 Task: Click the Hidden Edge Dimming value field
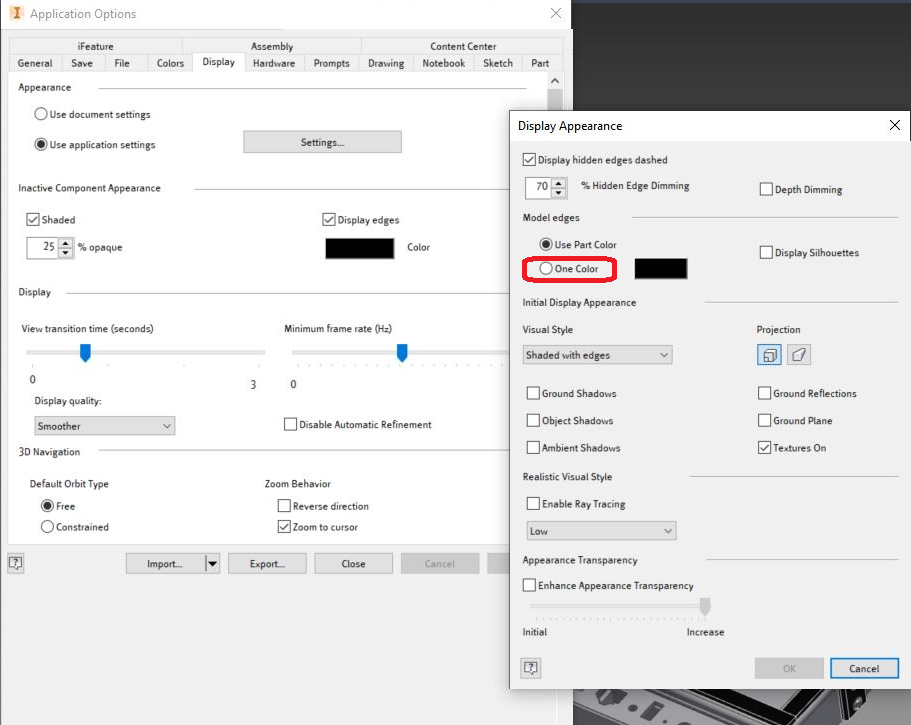[539, 186]
